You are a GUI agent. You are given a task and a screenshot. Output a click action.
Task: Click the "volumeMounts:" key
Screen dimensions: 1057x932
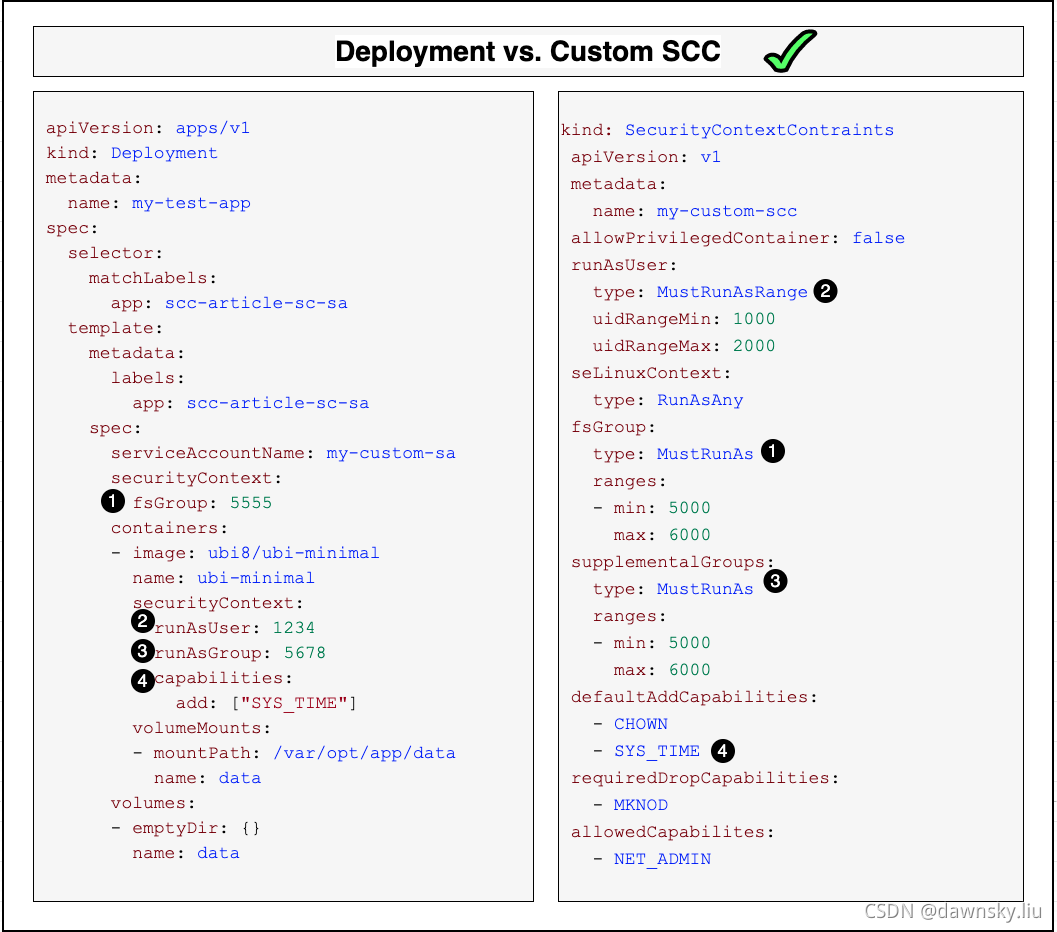pyautogui.click(x=202, y=728)
